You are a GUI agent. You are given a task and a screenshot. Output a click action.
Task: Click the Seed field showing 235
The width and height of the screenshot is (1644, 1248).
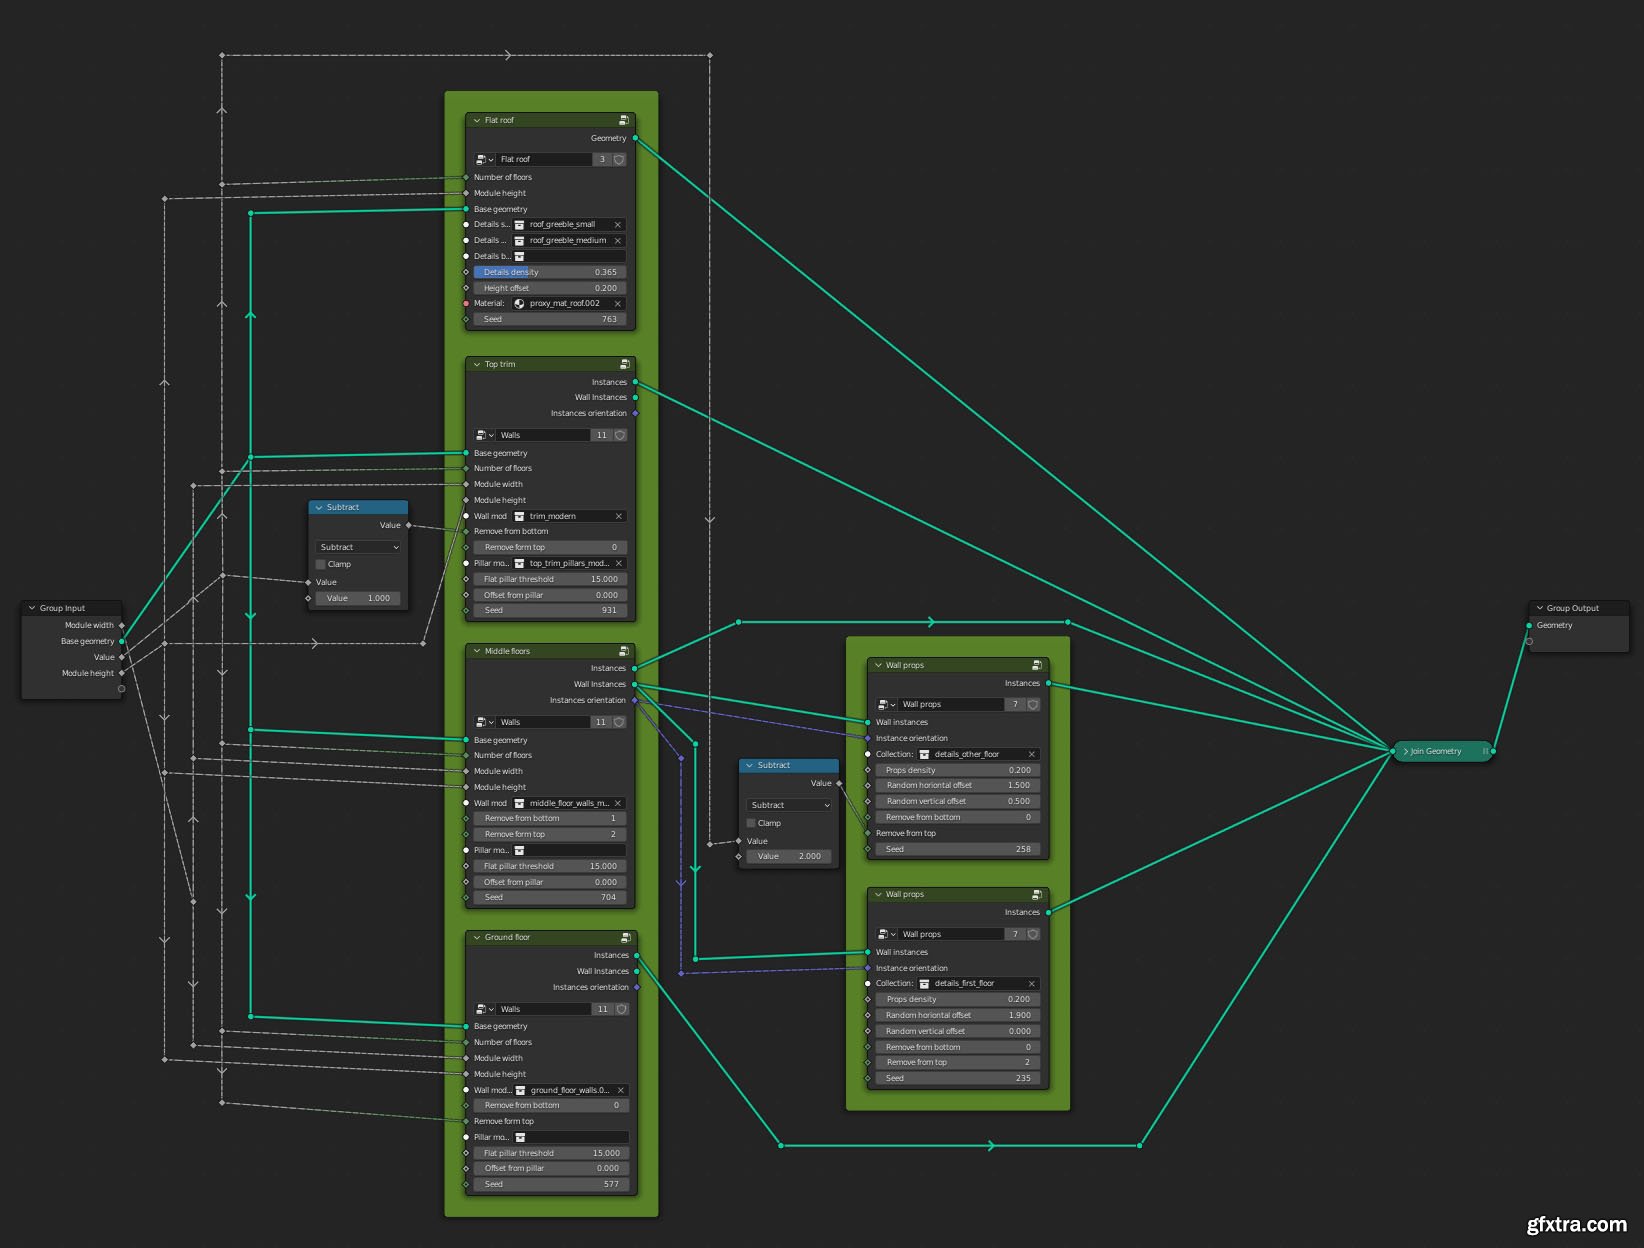click(x=958, y=1079)
